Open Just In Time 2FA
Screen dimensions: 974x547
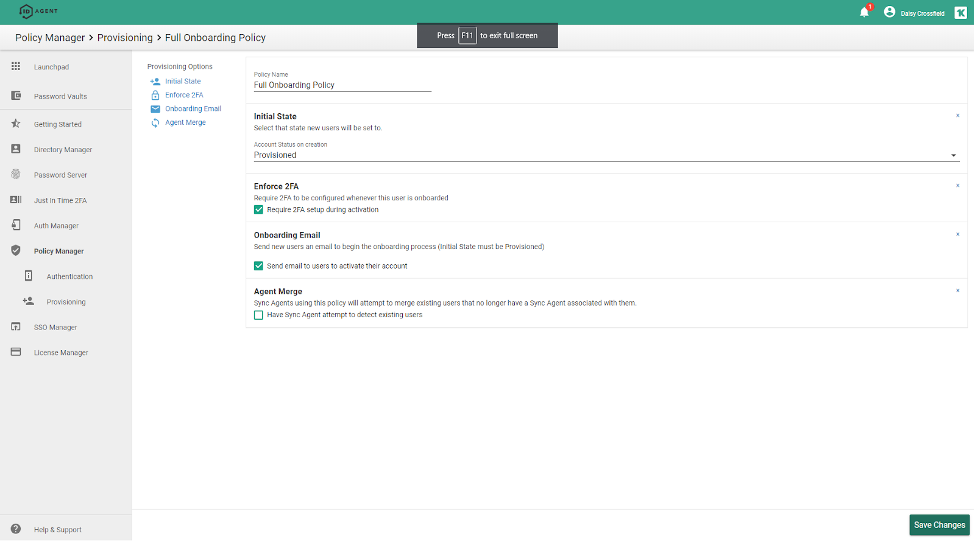coord(60,201)
